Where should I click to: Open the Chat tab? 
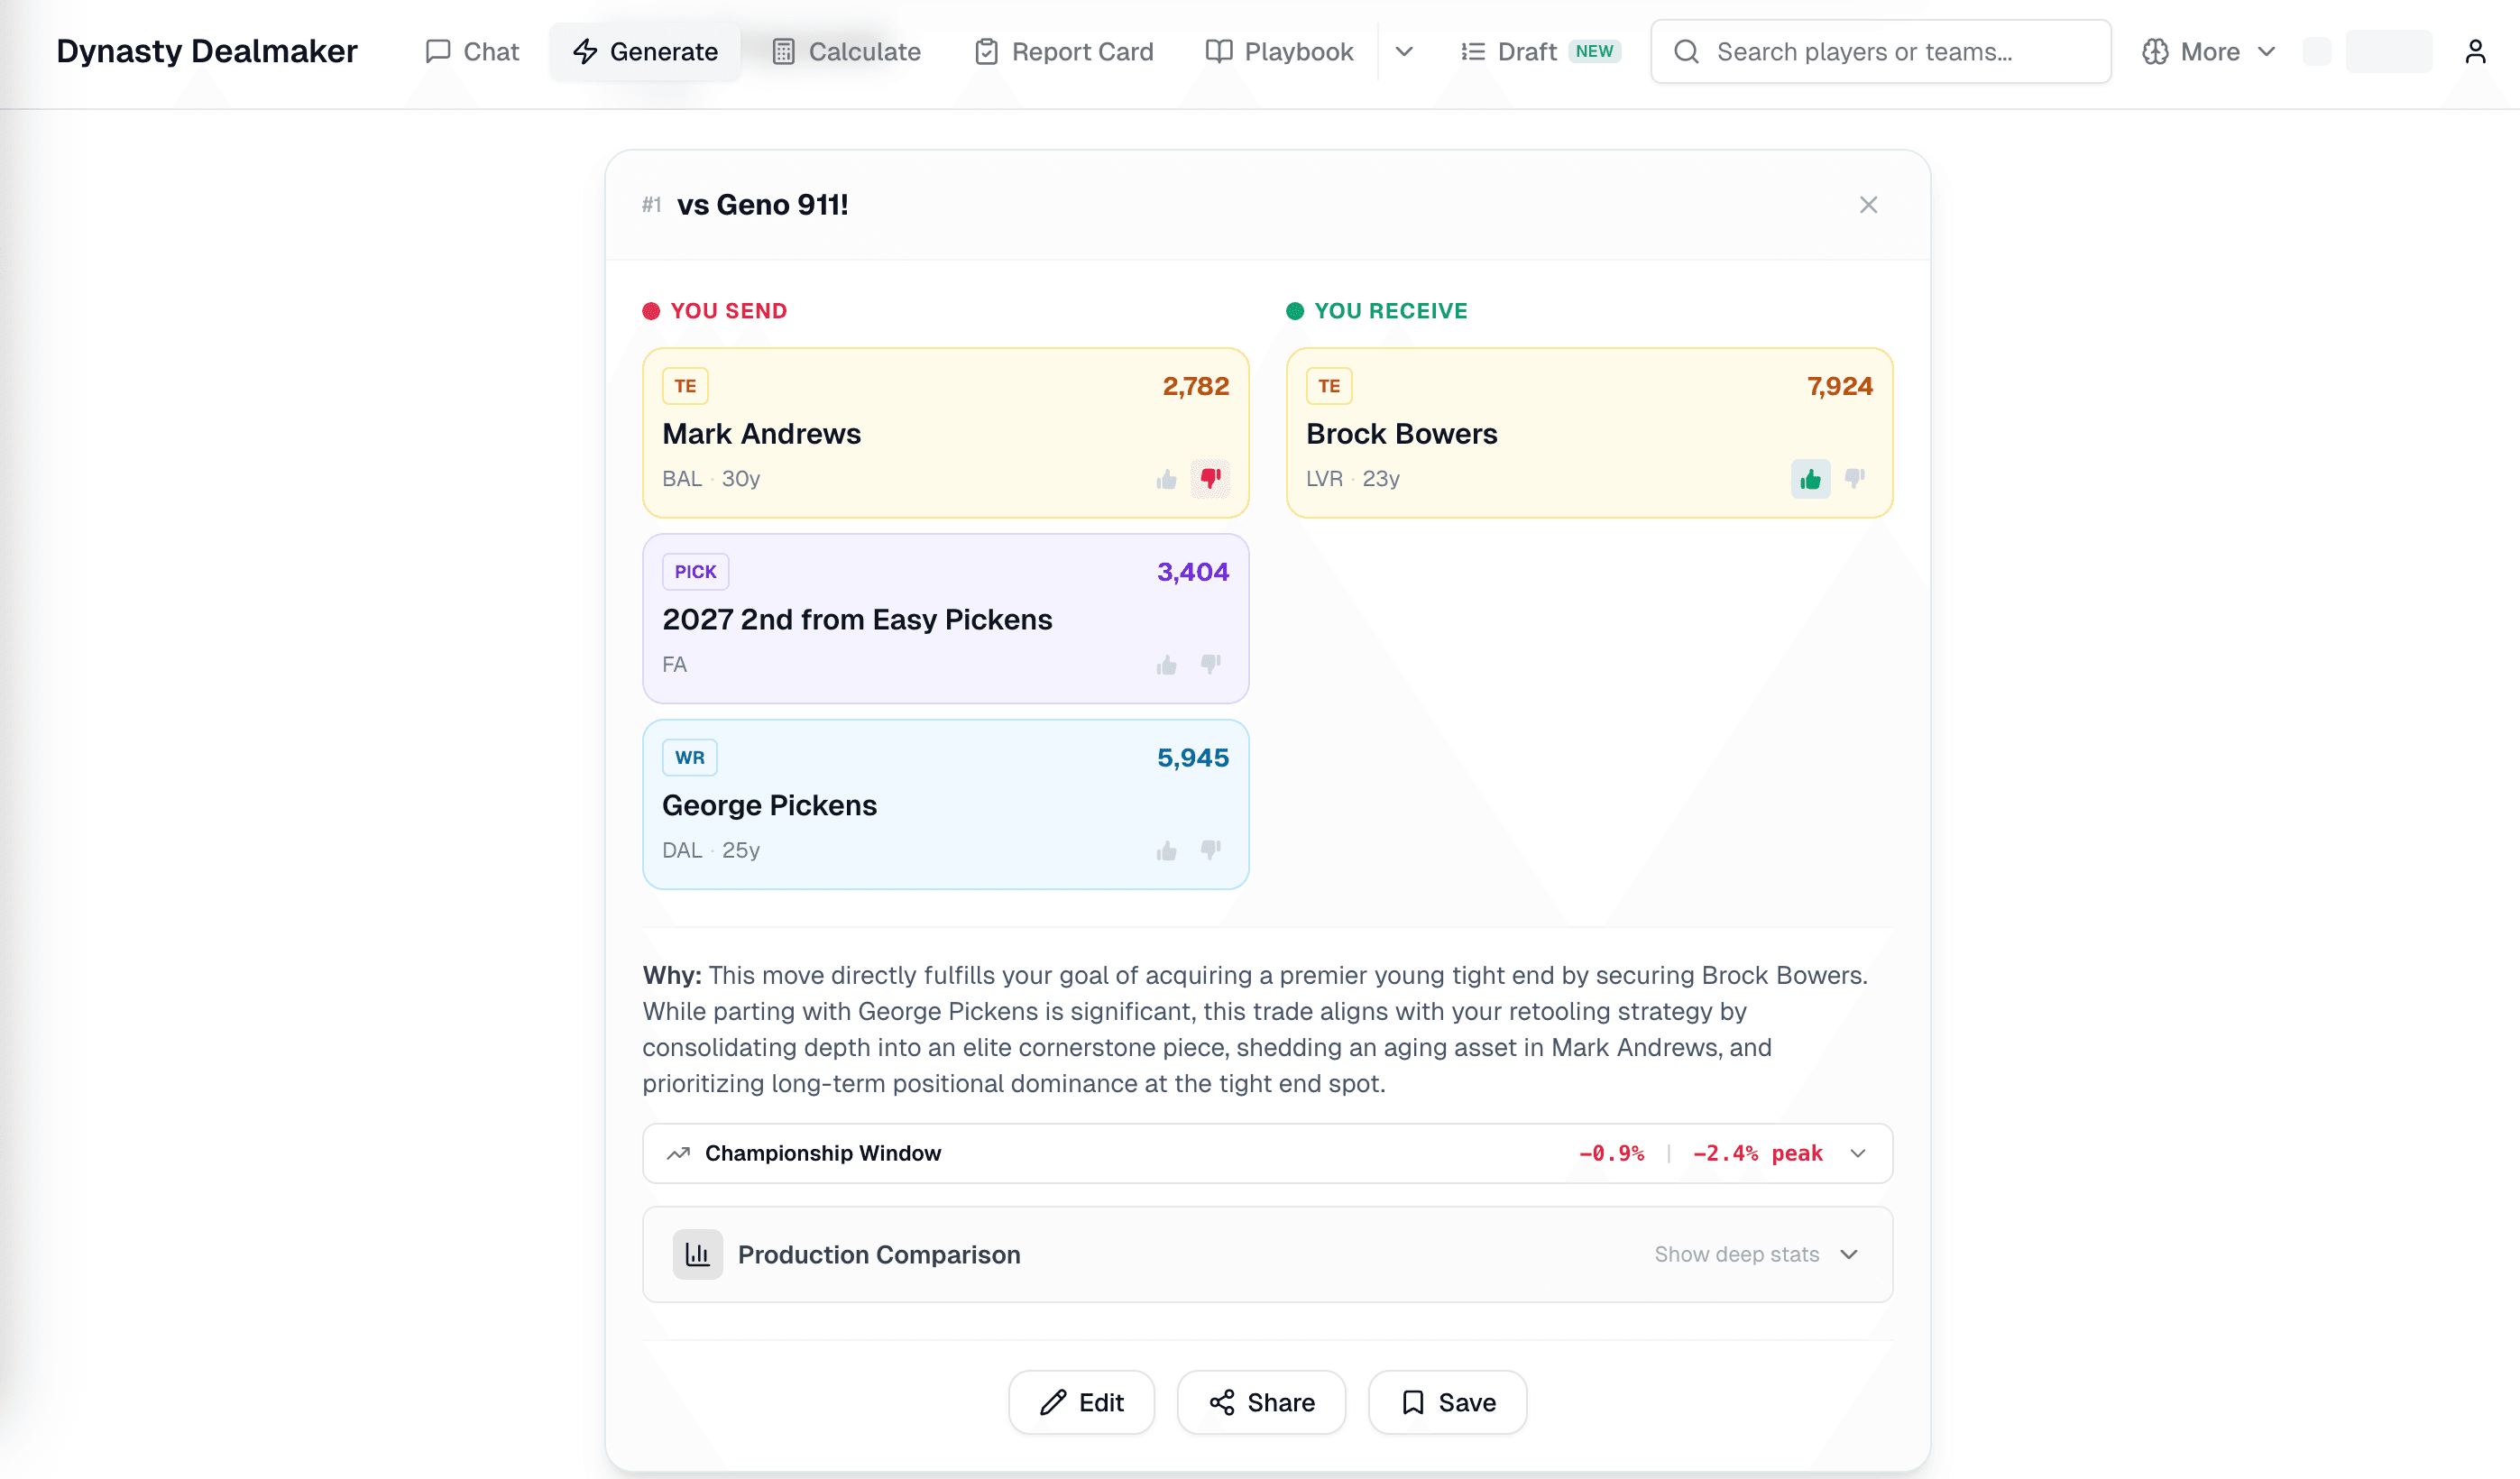(471, 51)
